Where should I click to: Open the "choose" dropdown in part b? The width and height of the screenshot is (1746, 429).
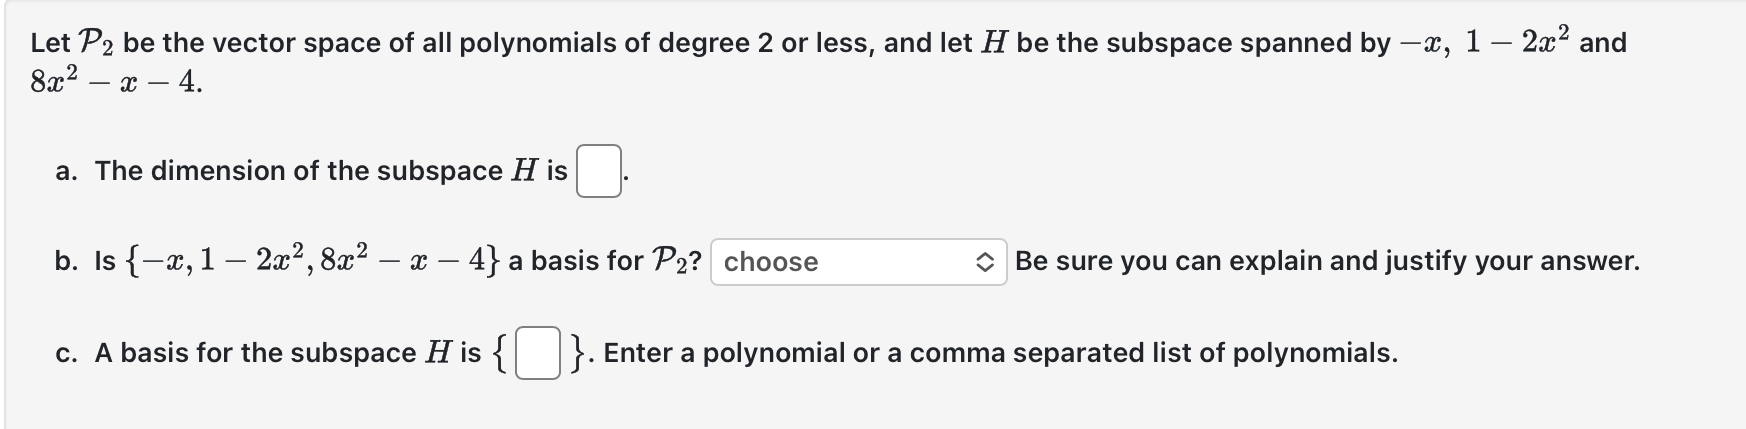(858, 262)
